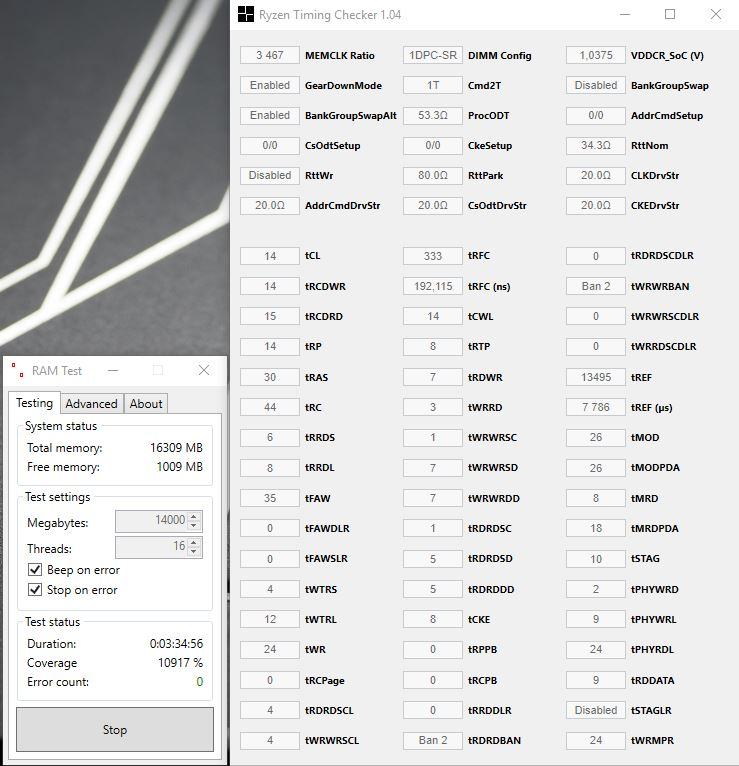Click the CLKDrvStr value field
739x766 pixels.
pos(596,175)
